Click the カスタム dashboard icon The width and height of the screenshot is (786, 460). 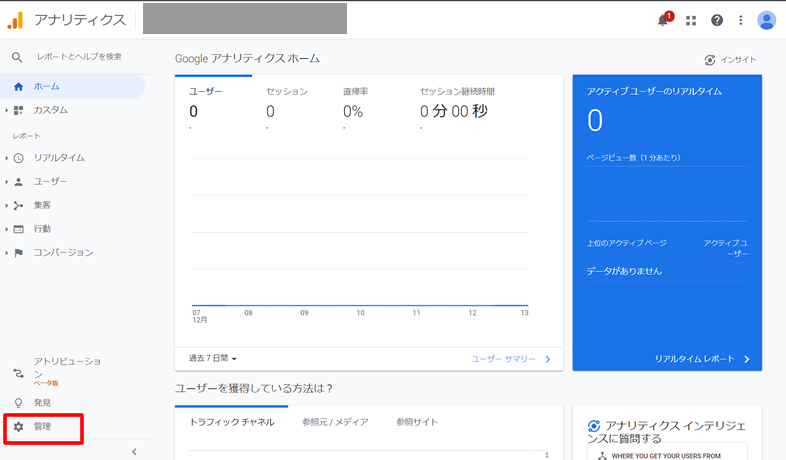(x=19, y=110)
